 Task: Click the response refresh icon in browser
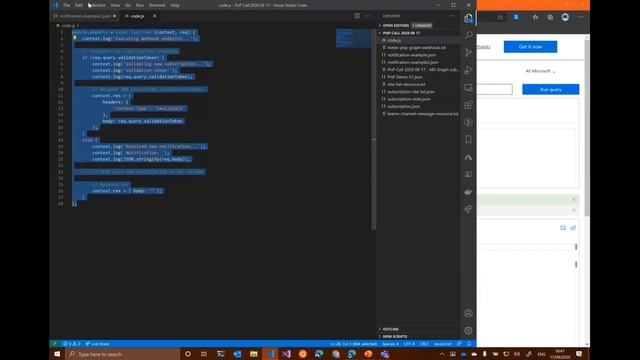click(x=563, y=228)
